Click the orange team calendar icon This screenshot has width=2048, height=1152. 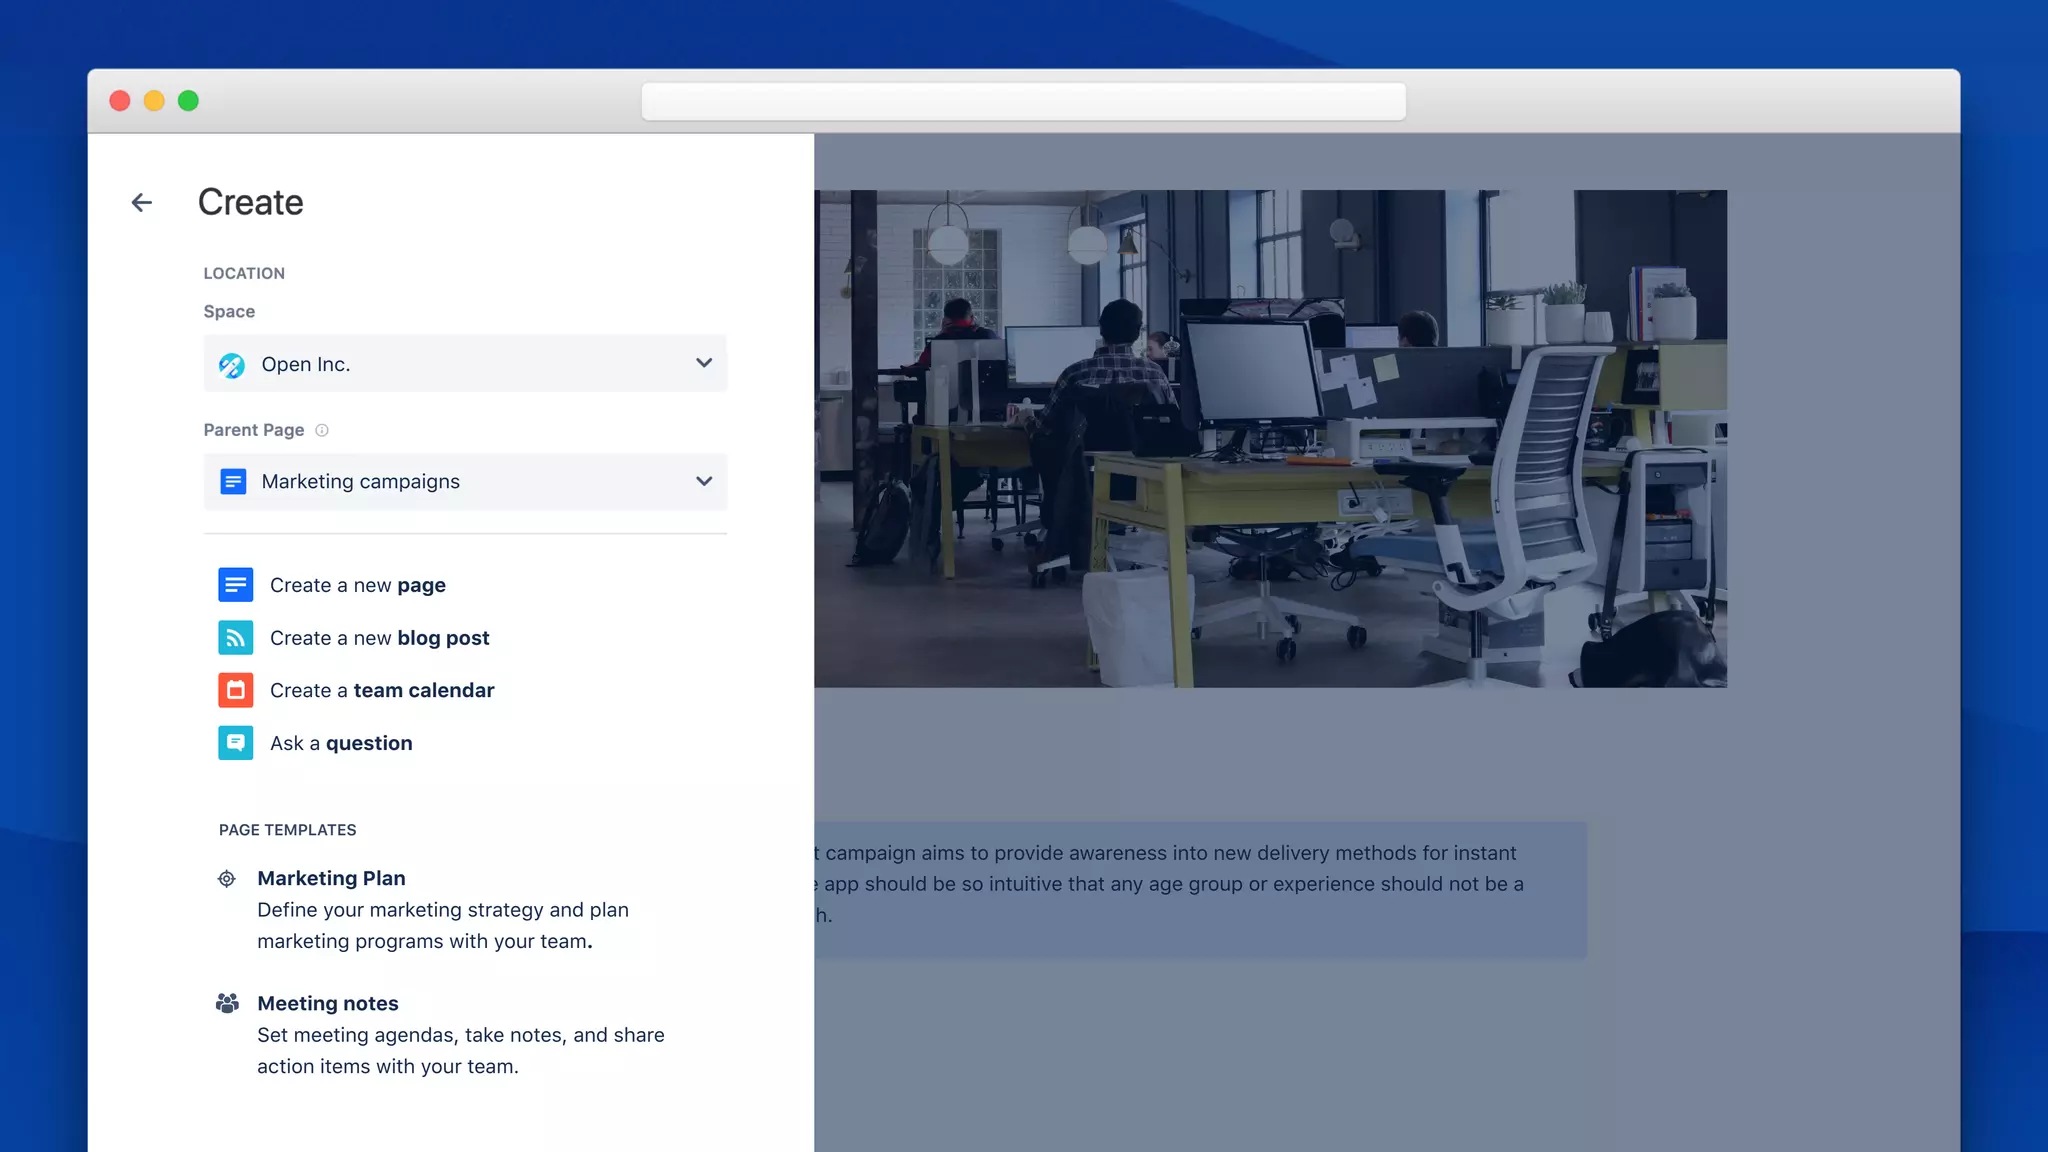click(x=235, y=690)
